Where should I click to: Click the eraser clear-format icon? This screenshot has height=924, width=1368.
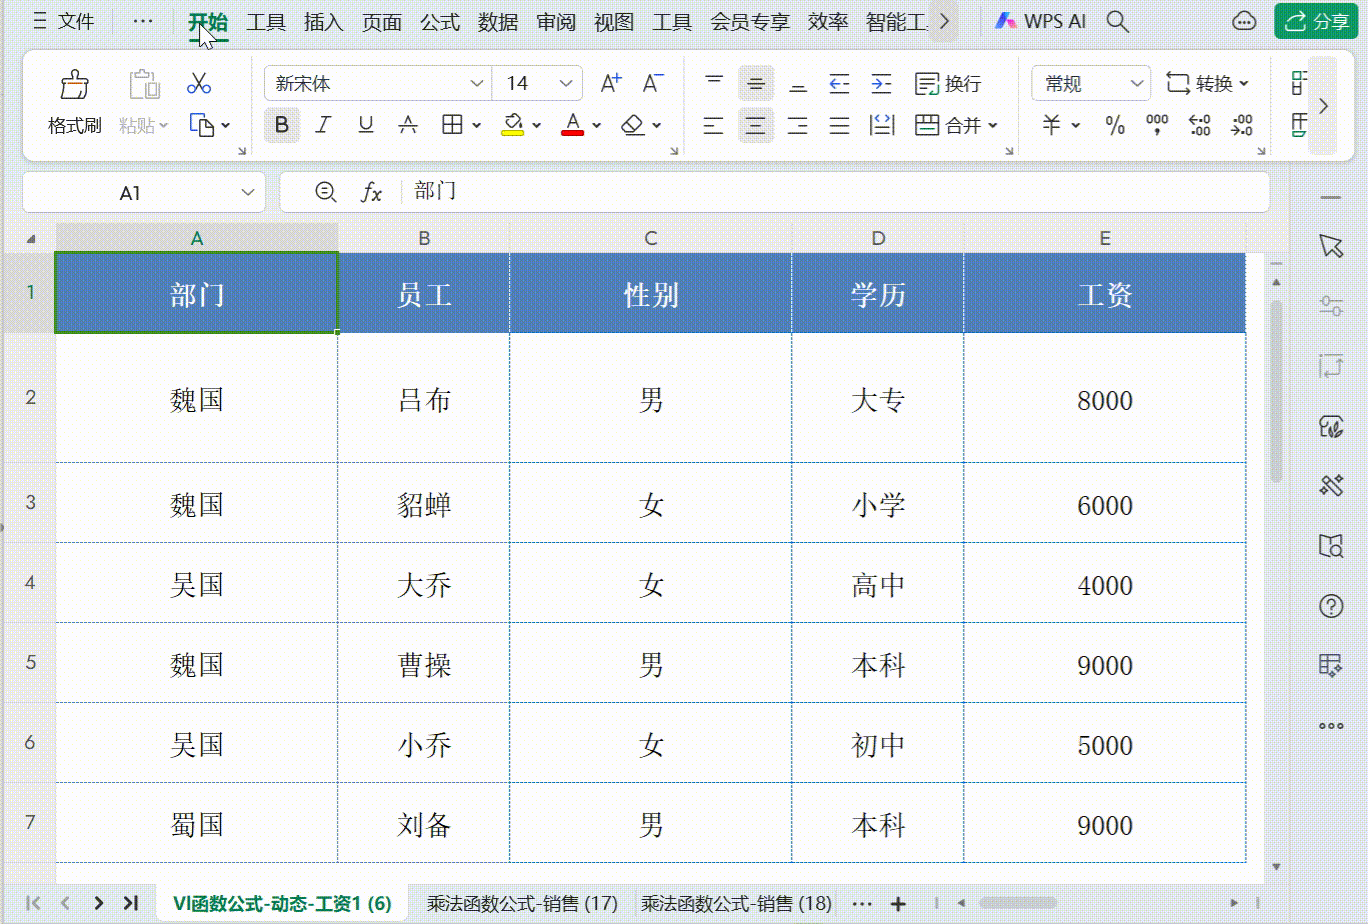pyautogui.click(x=632, y=125)
